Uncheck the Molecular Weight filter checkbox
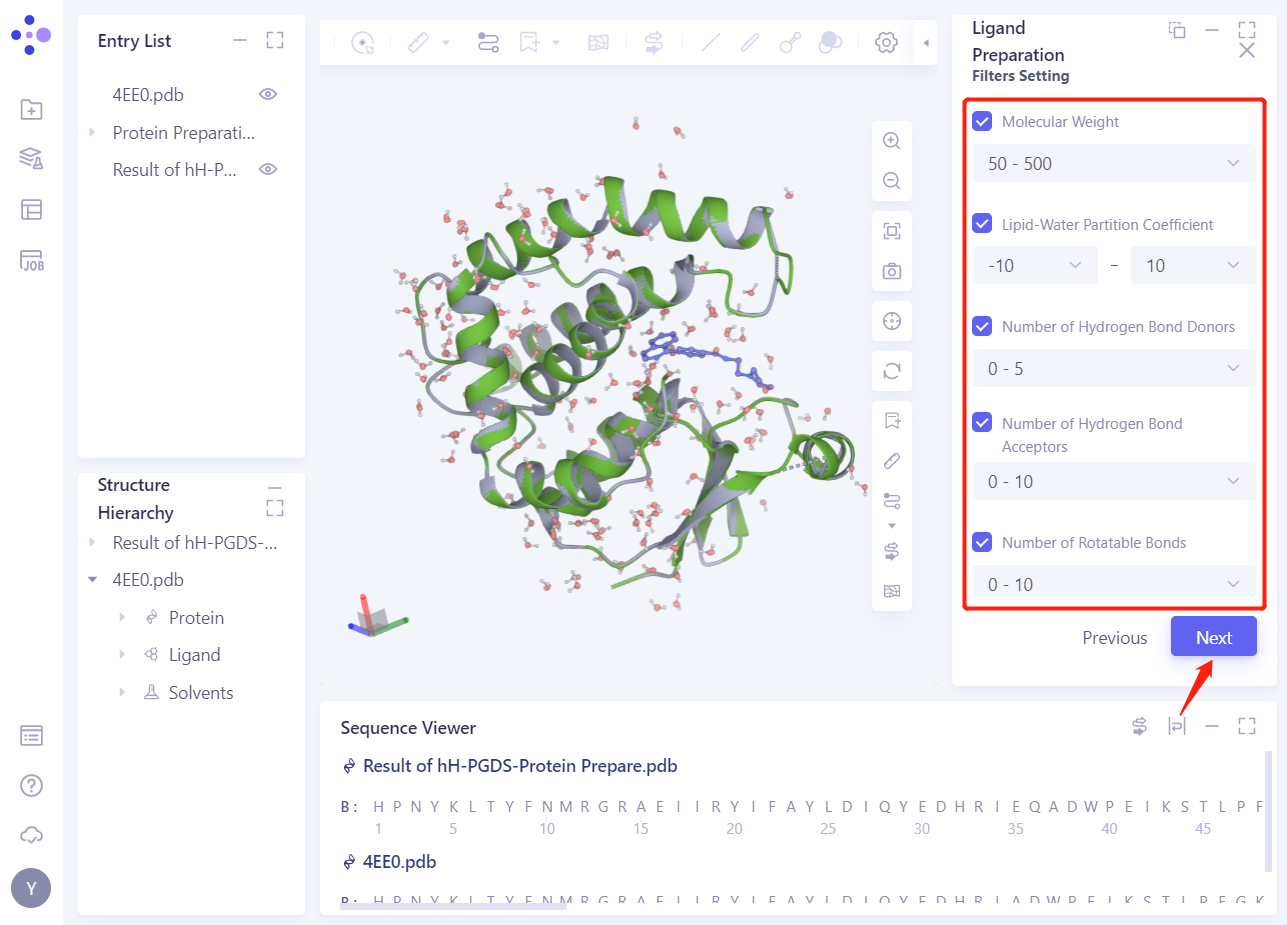Screen dimensions: 1287x925 click(x=982, y=122)
